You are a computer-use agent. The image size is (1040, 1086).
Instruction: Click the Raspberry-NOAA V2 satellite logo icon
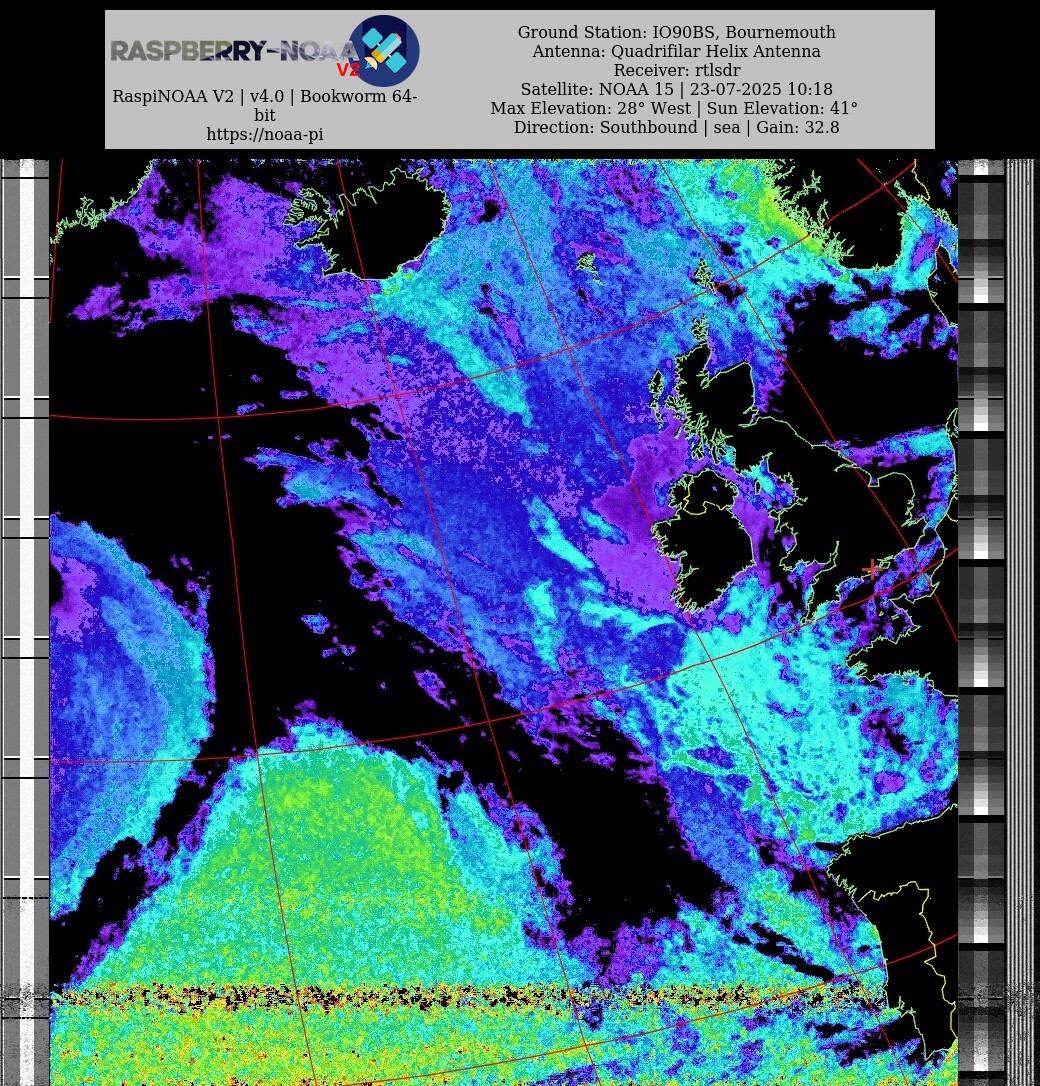pyautogui.click(x=384, y=51)
